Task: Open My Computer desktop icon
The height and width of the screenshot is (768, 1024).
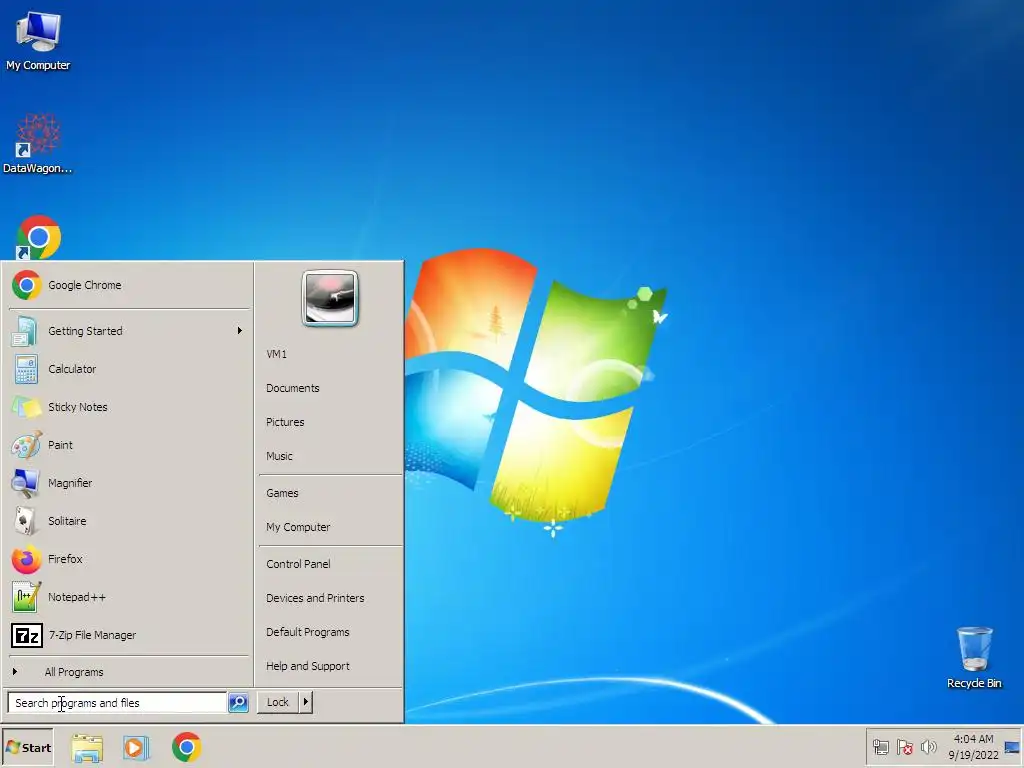Action: 38,40
